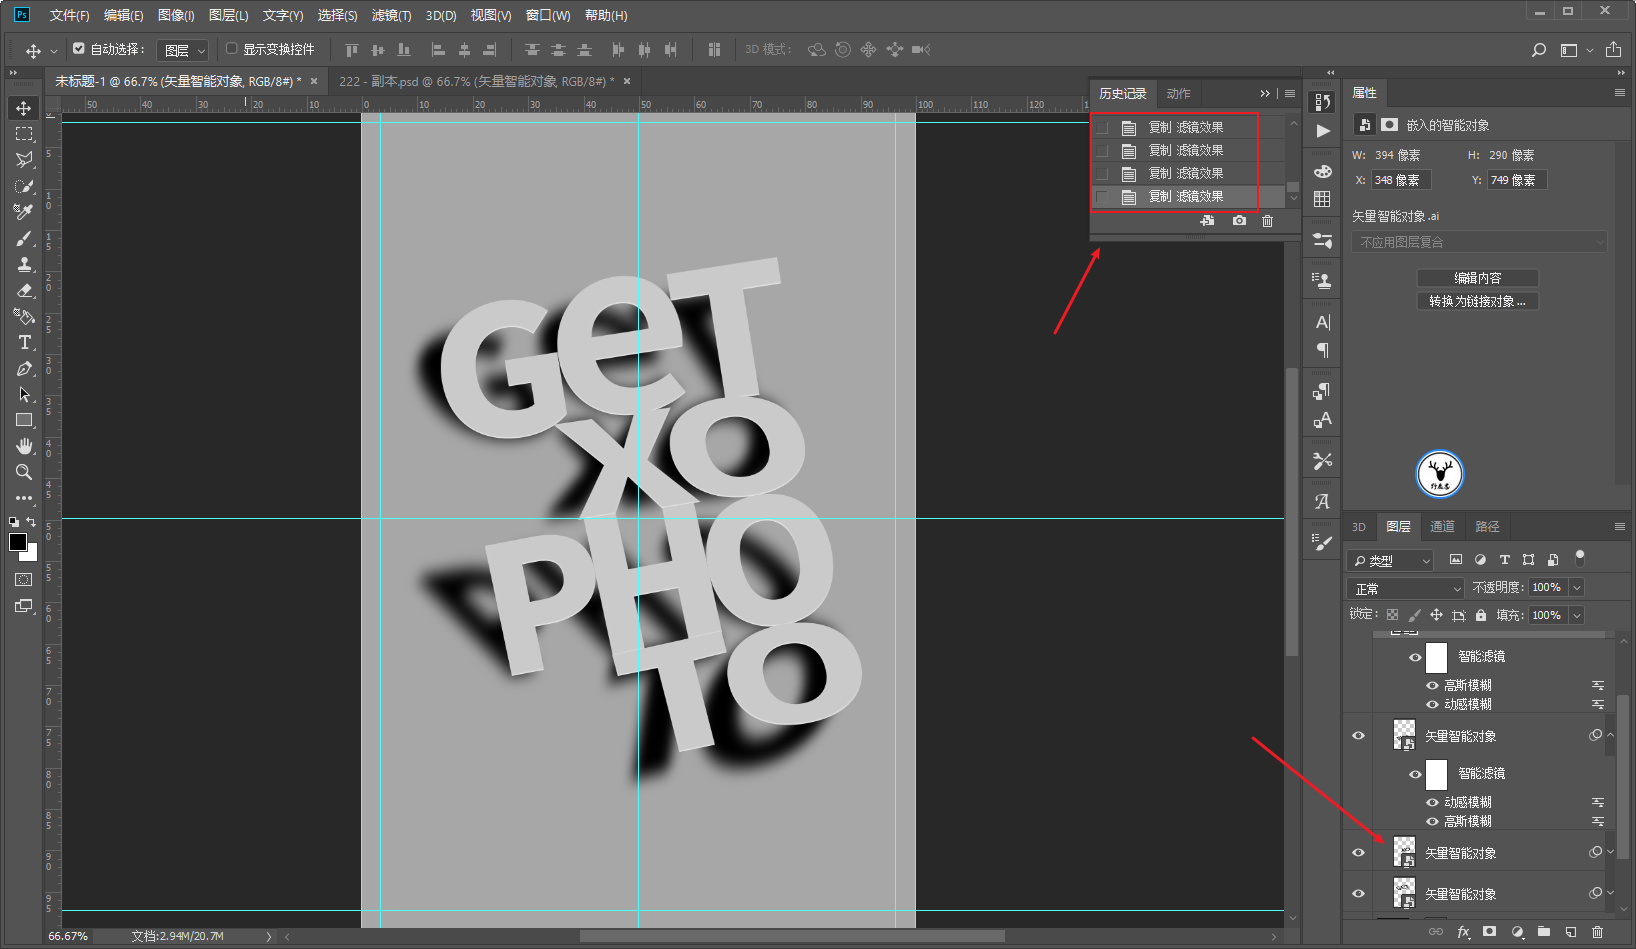Add layer mask icon in Layers panel
The height and width of the screenshot is (949, 1636).
[x=1490, y=932]
